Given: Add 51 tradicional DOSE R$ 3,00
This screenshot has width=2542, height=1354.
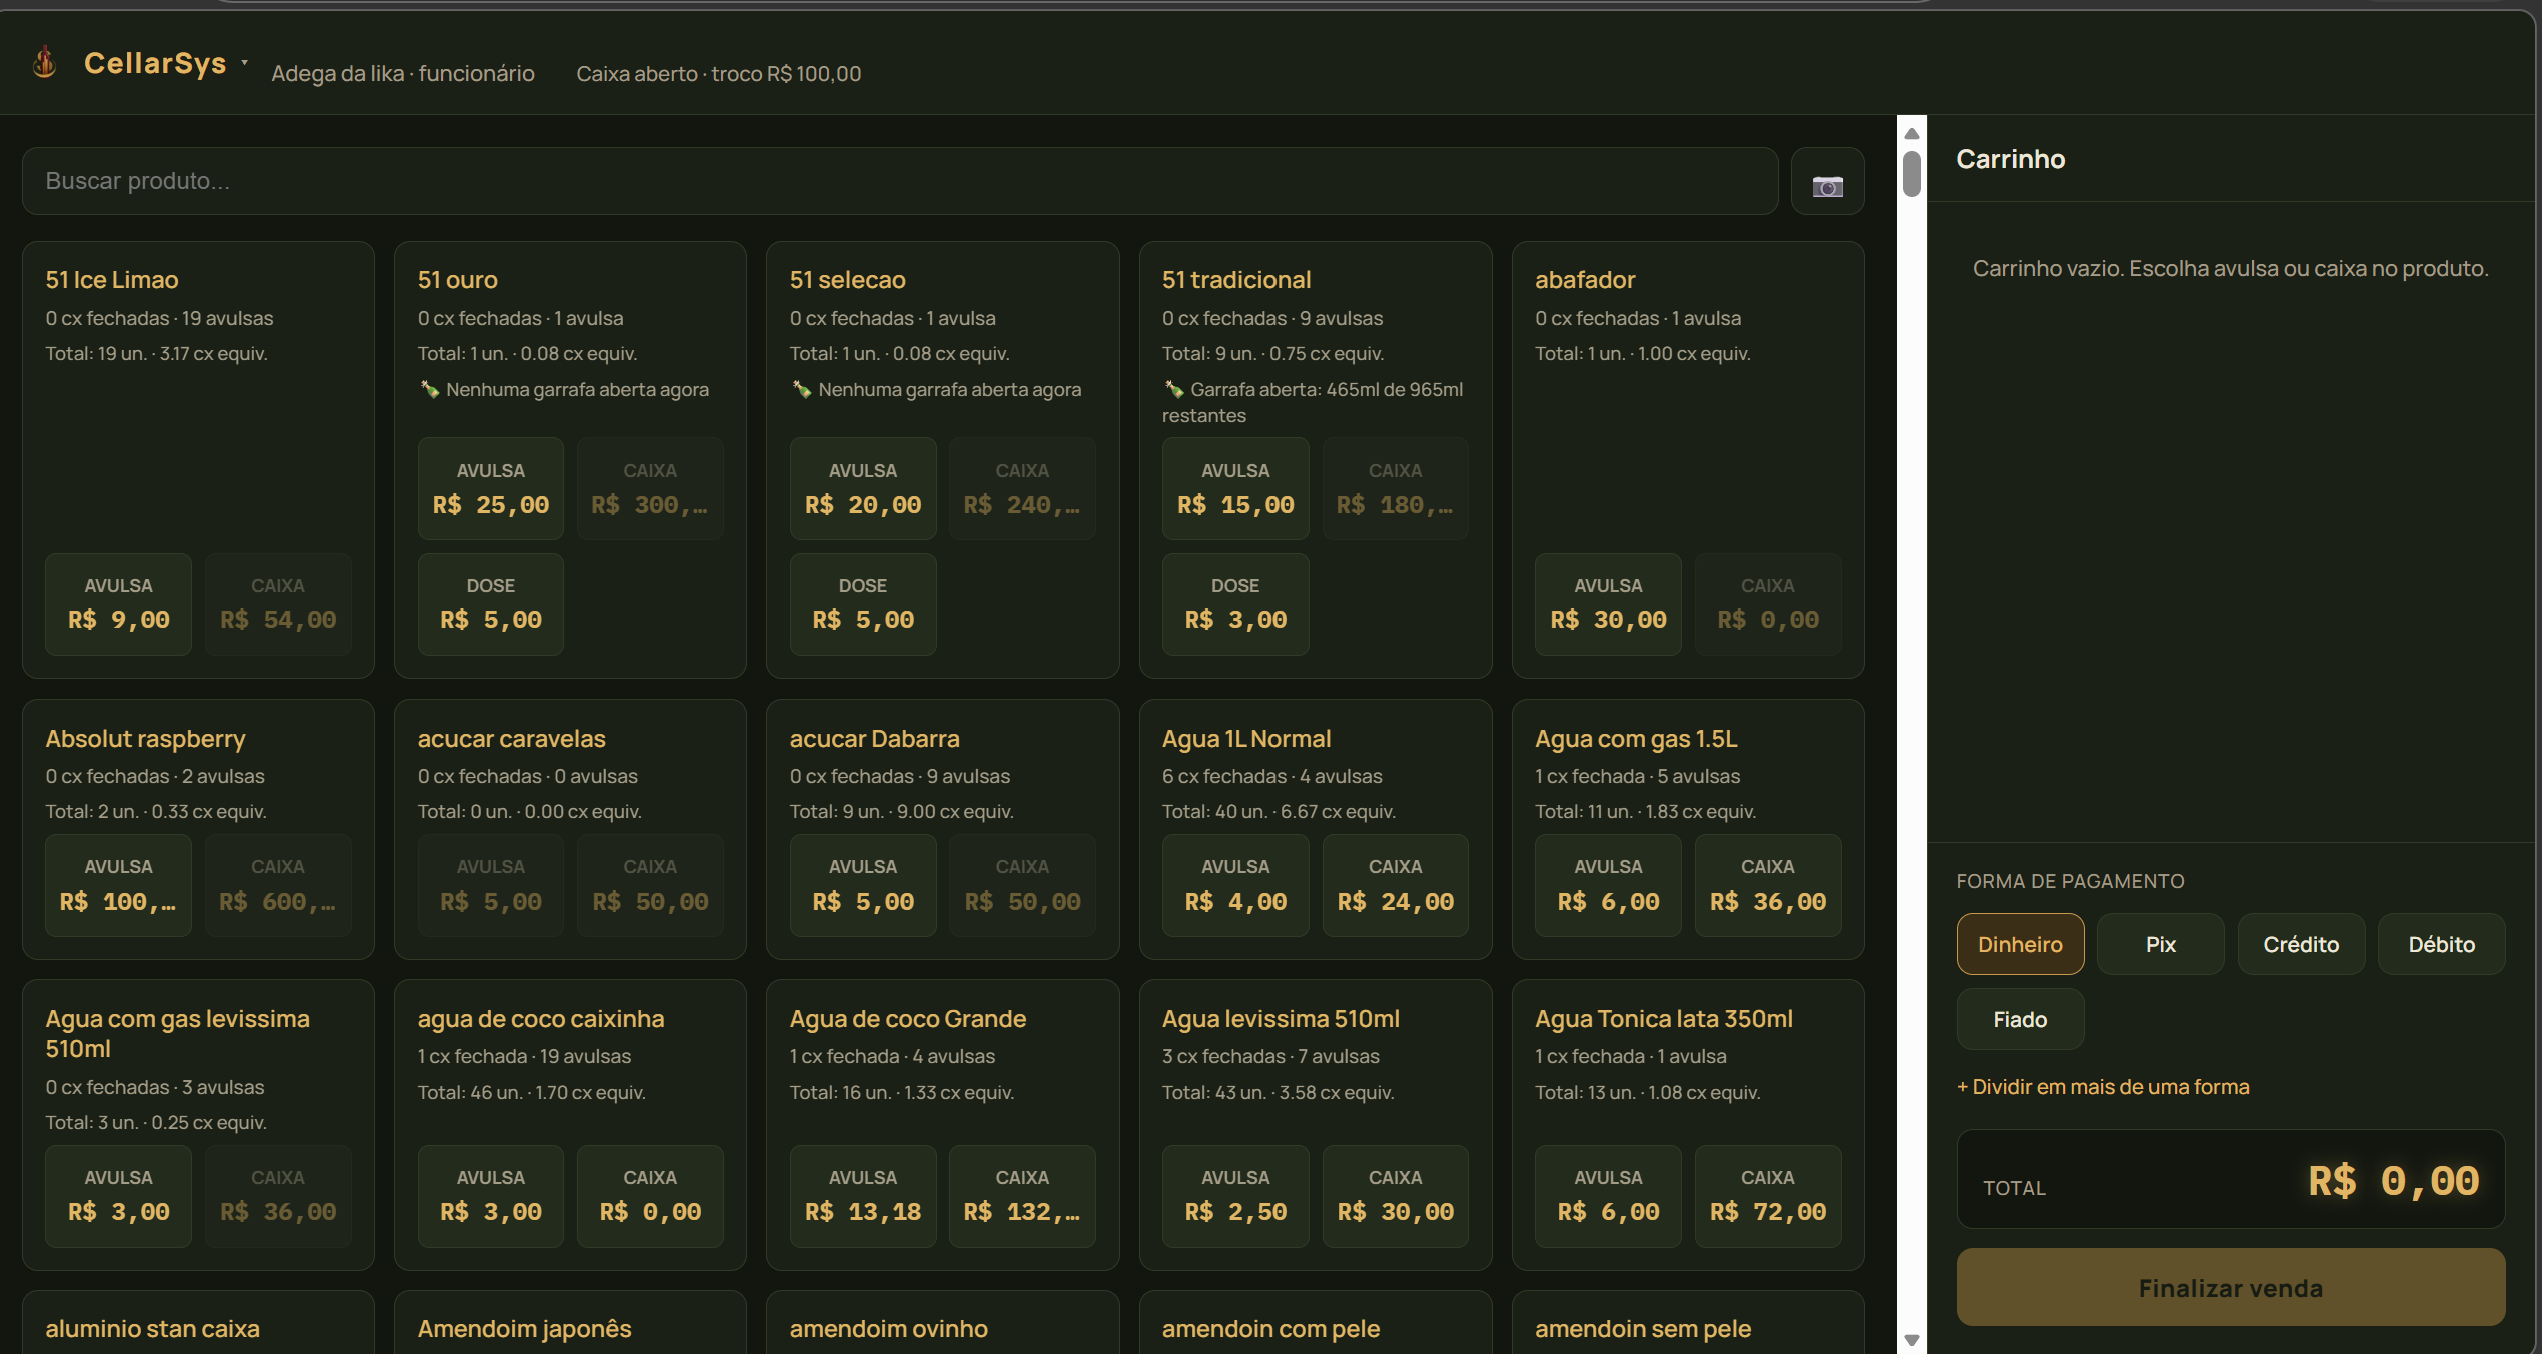Looking at the screenshot, I should [x=1235, y=604].
